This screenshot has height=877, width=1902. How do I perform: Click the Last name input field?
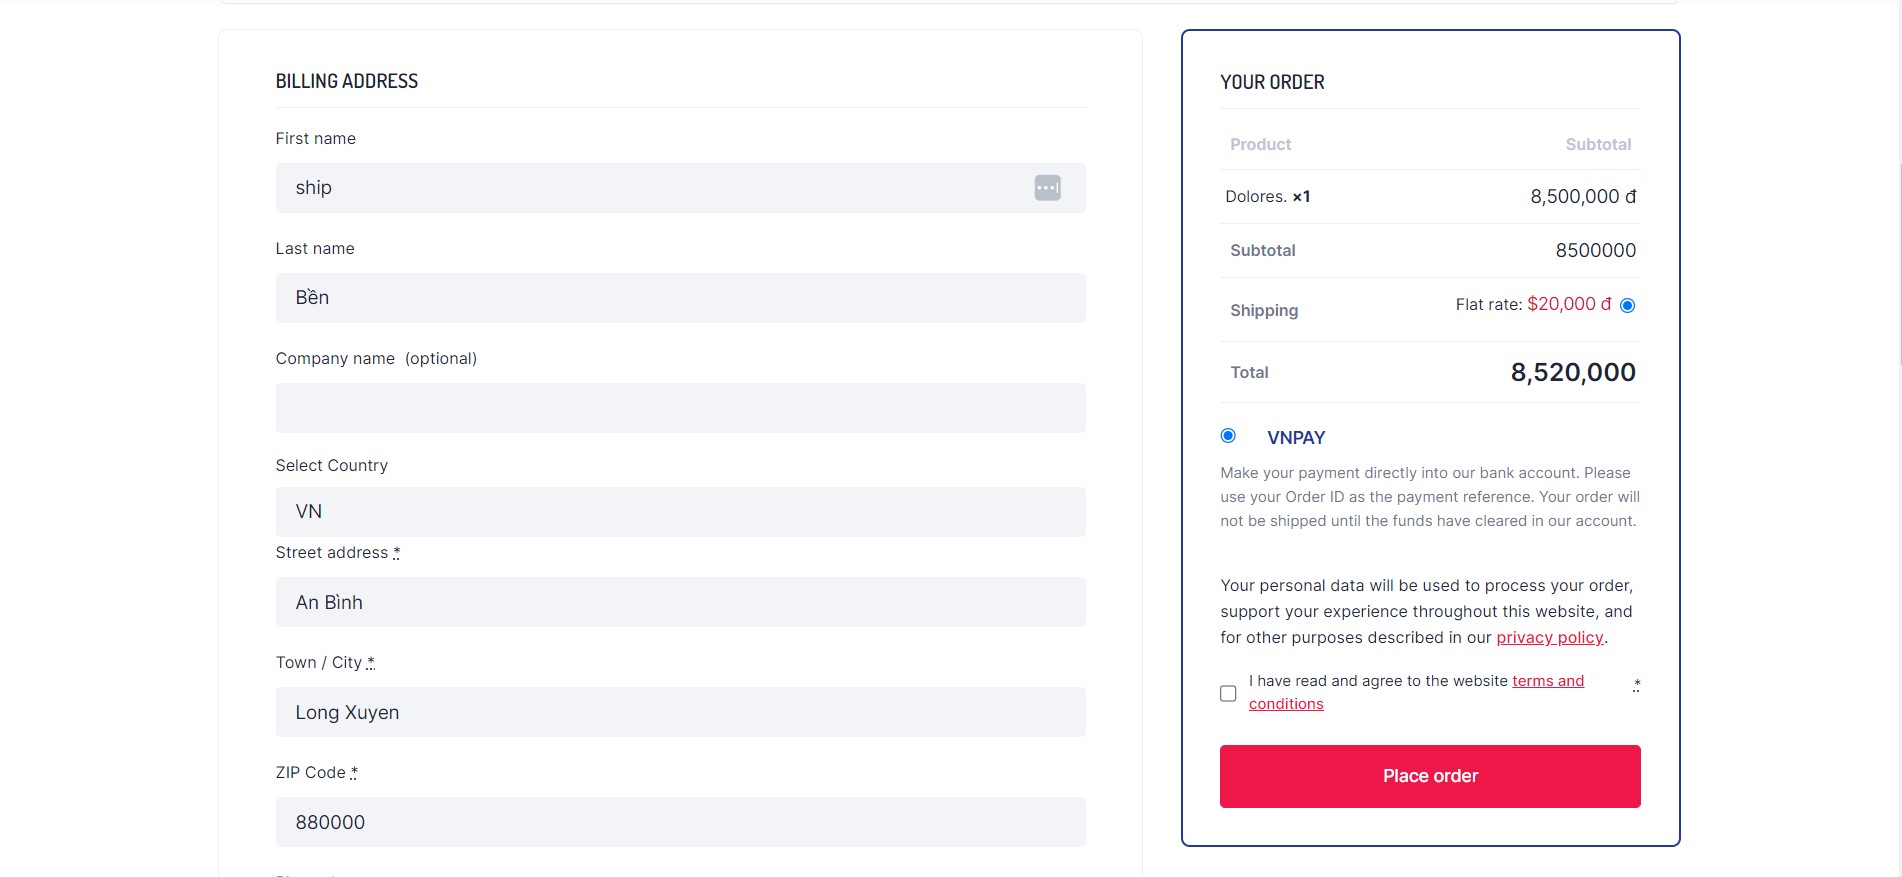[680, 298]
